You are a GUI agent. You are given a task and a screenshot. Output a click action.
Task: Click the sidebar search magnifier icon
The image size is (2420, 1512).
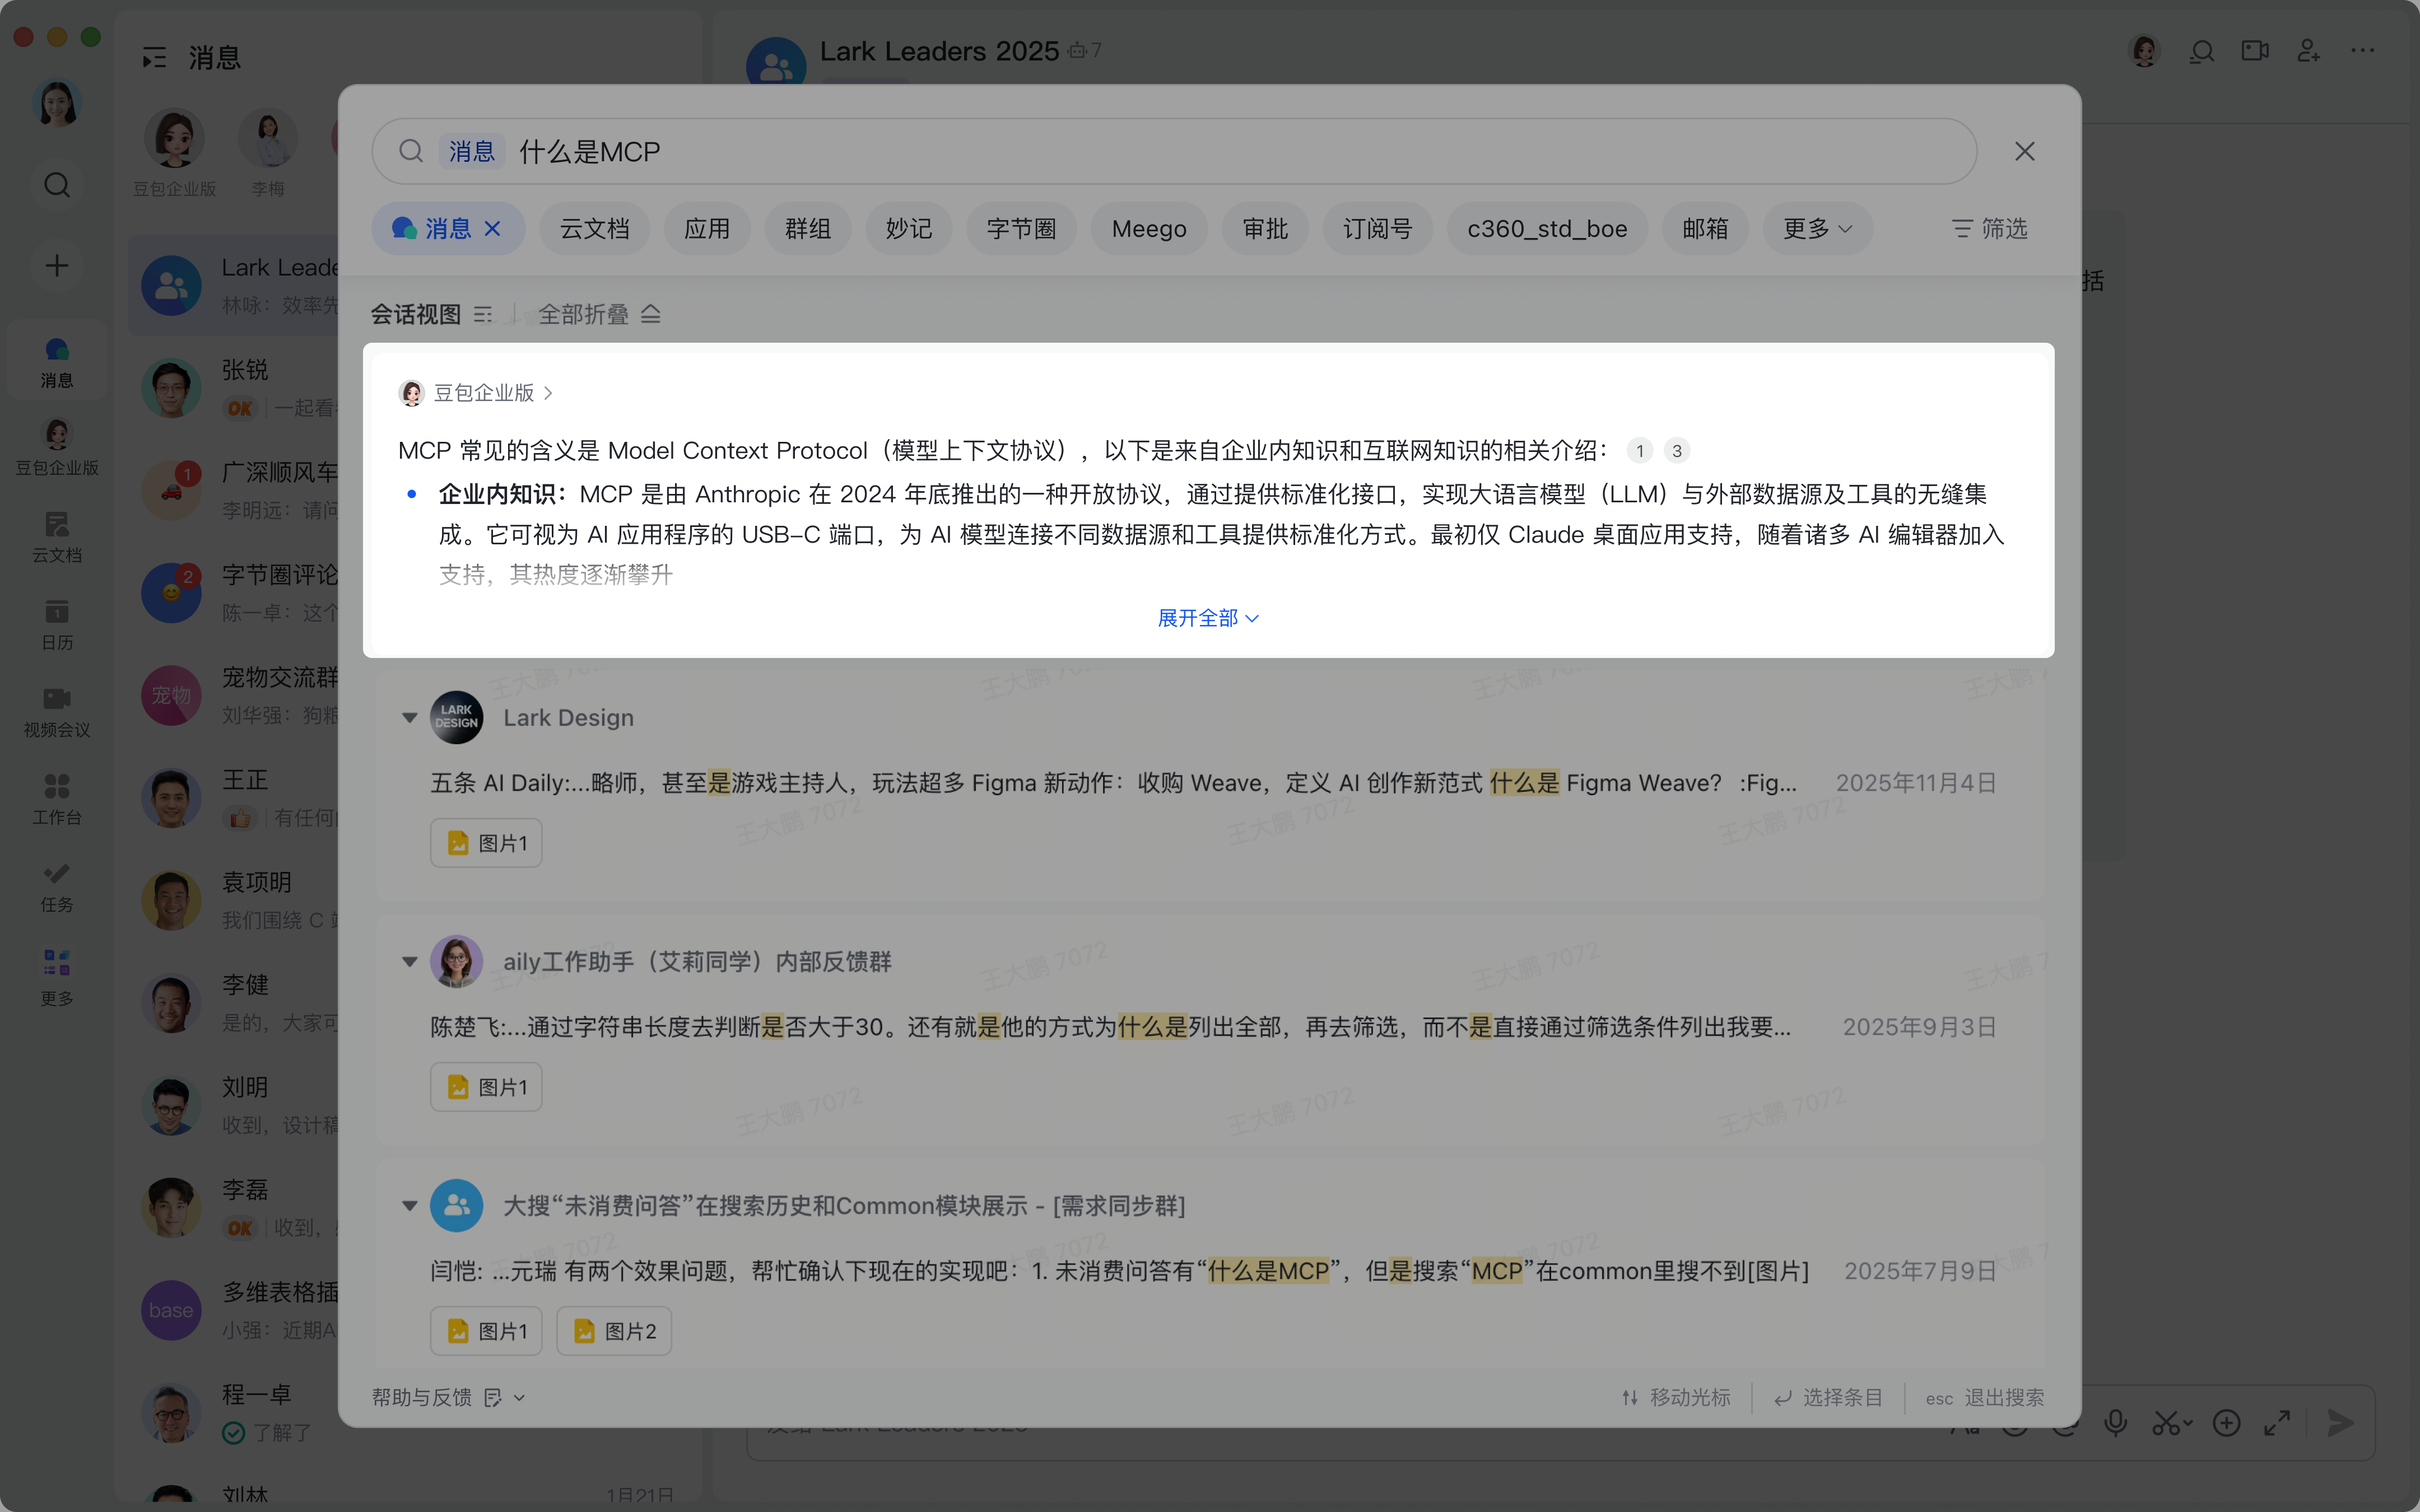(57, 185)
